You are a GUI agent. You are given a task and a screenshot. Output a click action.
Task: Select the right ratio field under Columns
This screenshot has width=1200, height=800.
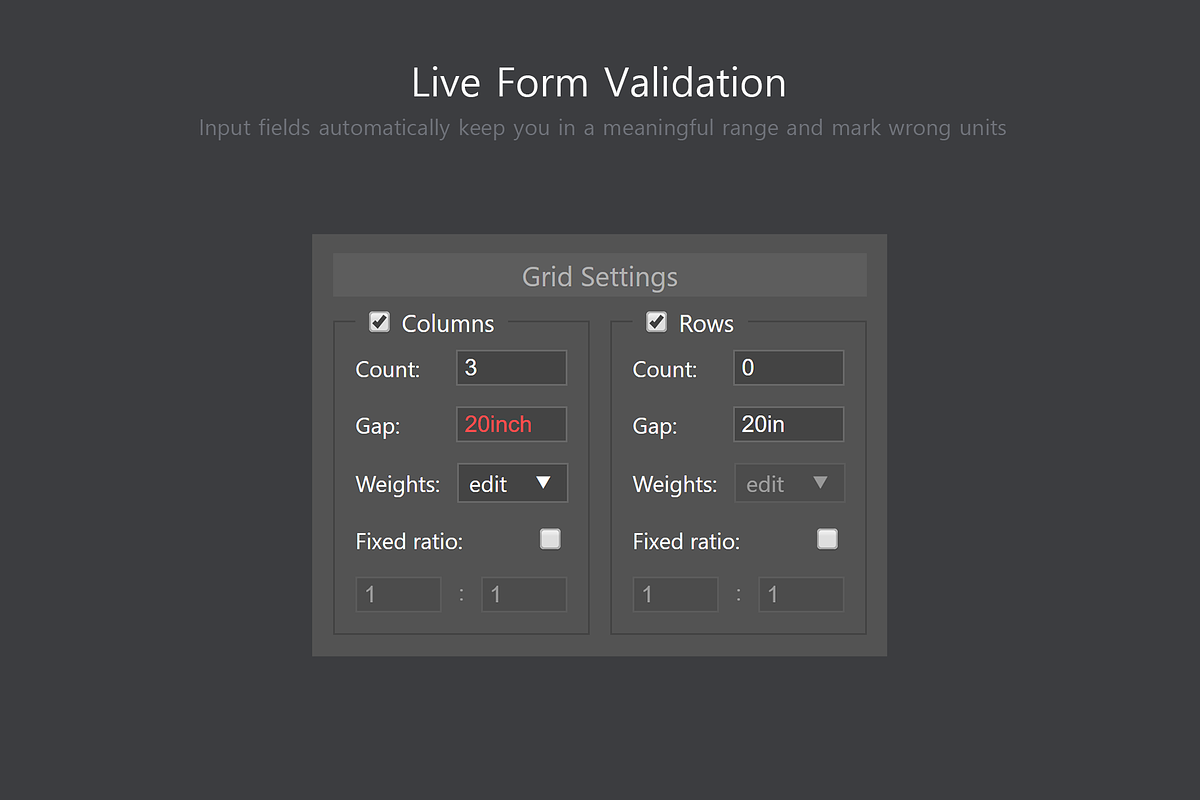(523, 594)
